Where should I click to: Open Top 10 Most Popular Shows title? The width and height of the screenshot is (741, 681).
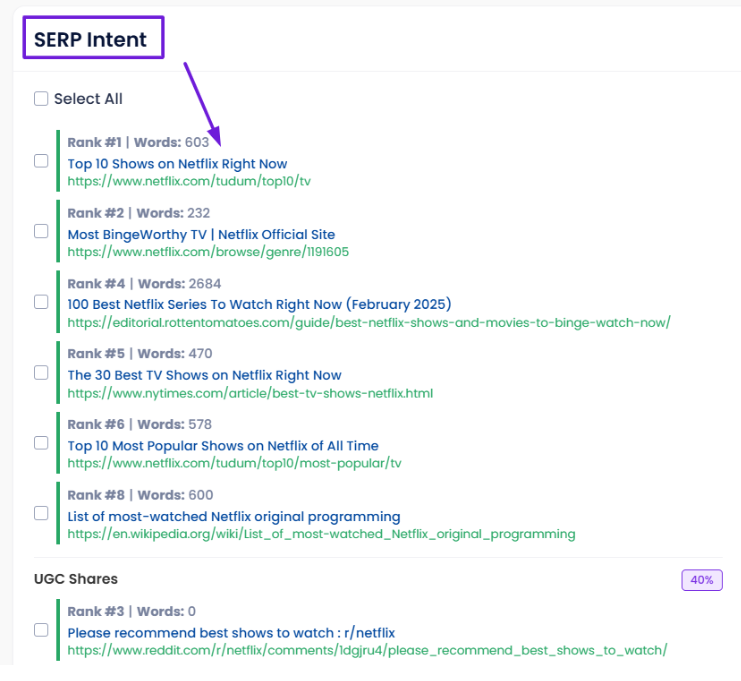(223, 446)
